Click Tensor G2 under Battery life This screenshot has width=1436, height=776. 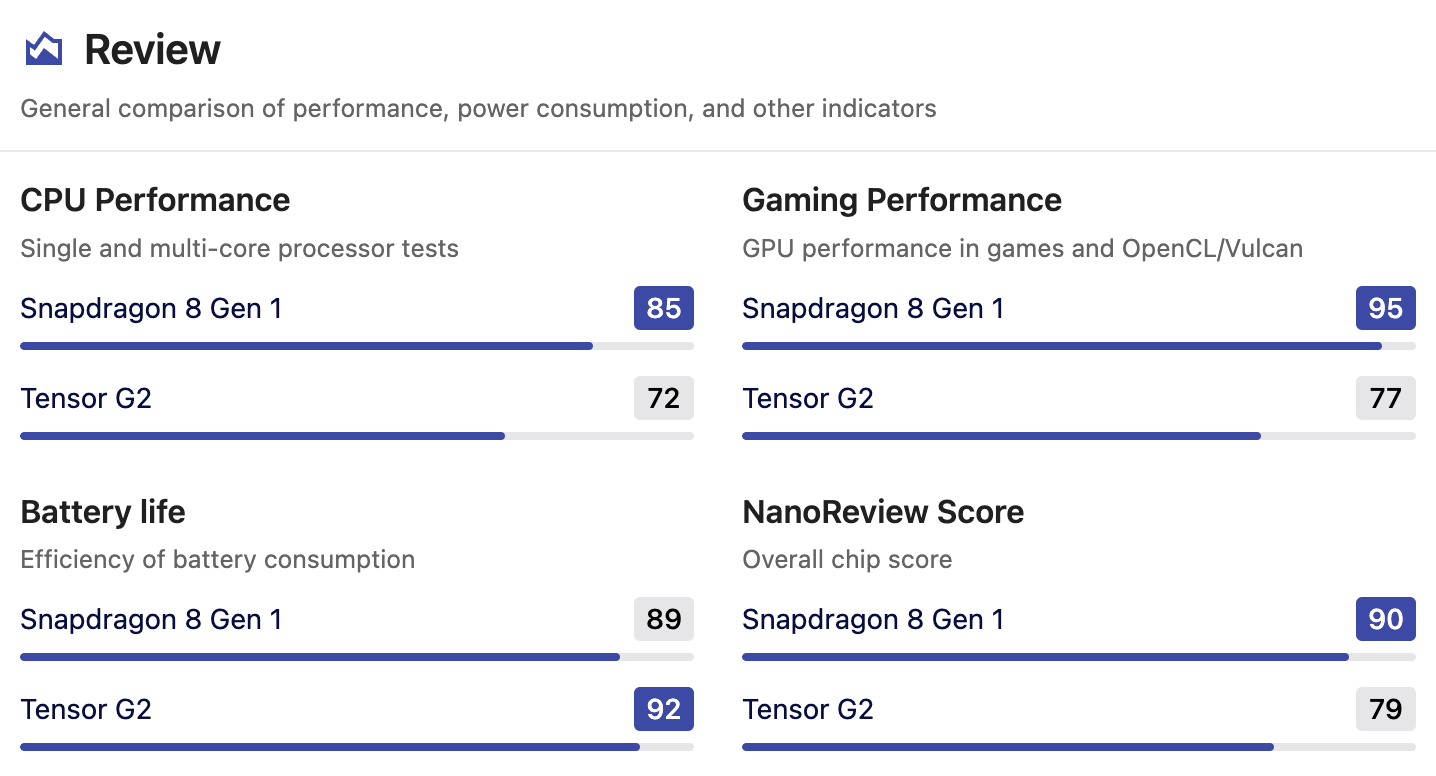click(86, 709)
